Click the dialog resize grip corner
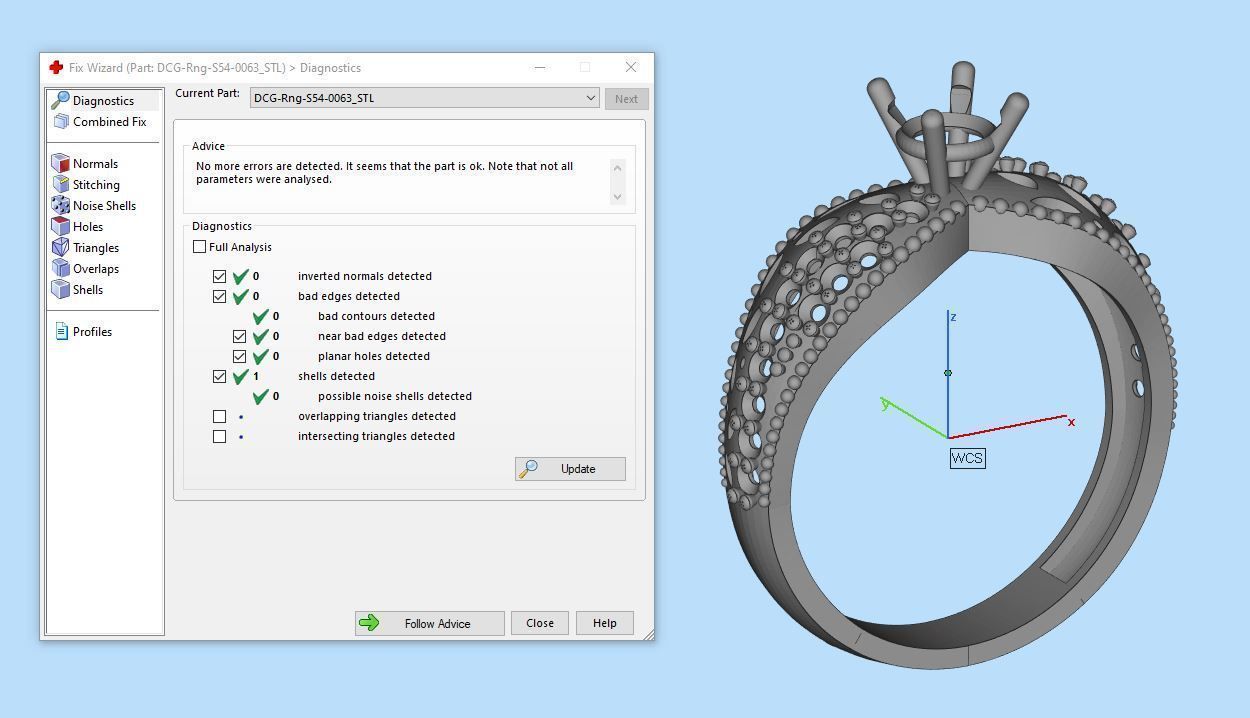 pyautogui.click(x=648, y=634)
